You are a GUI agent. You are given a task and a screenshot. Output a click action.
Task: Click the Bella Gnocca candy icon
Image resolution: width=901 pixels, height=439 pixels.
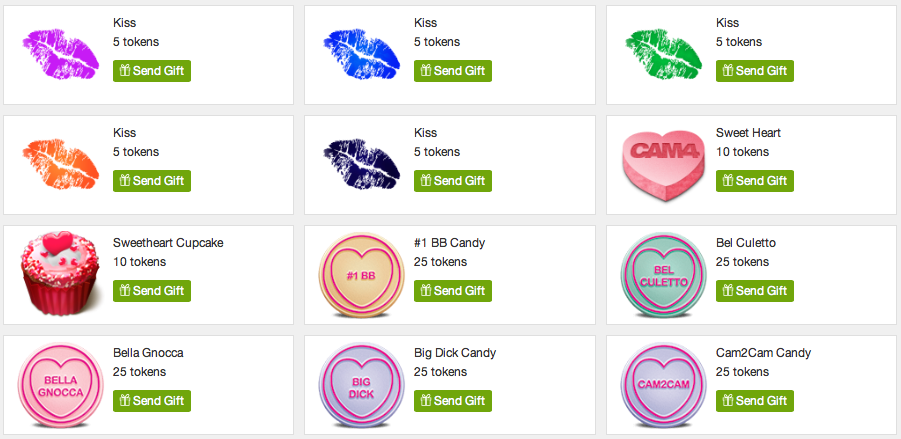(x=60, y=386)
